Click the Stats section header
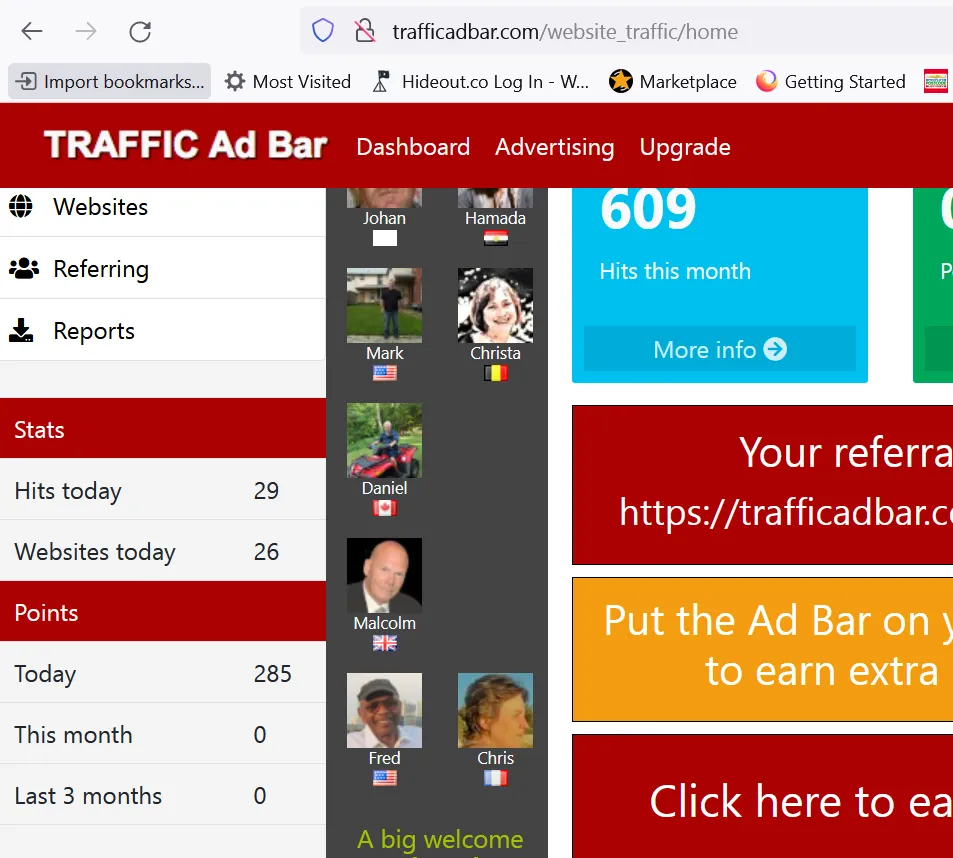953x858 pixels. tap(163, 429)
